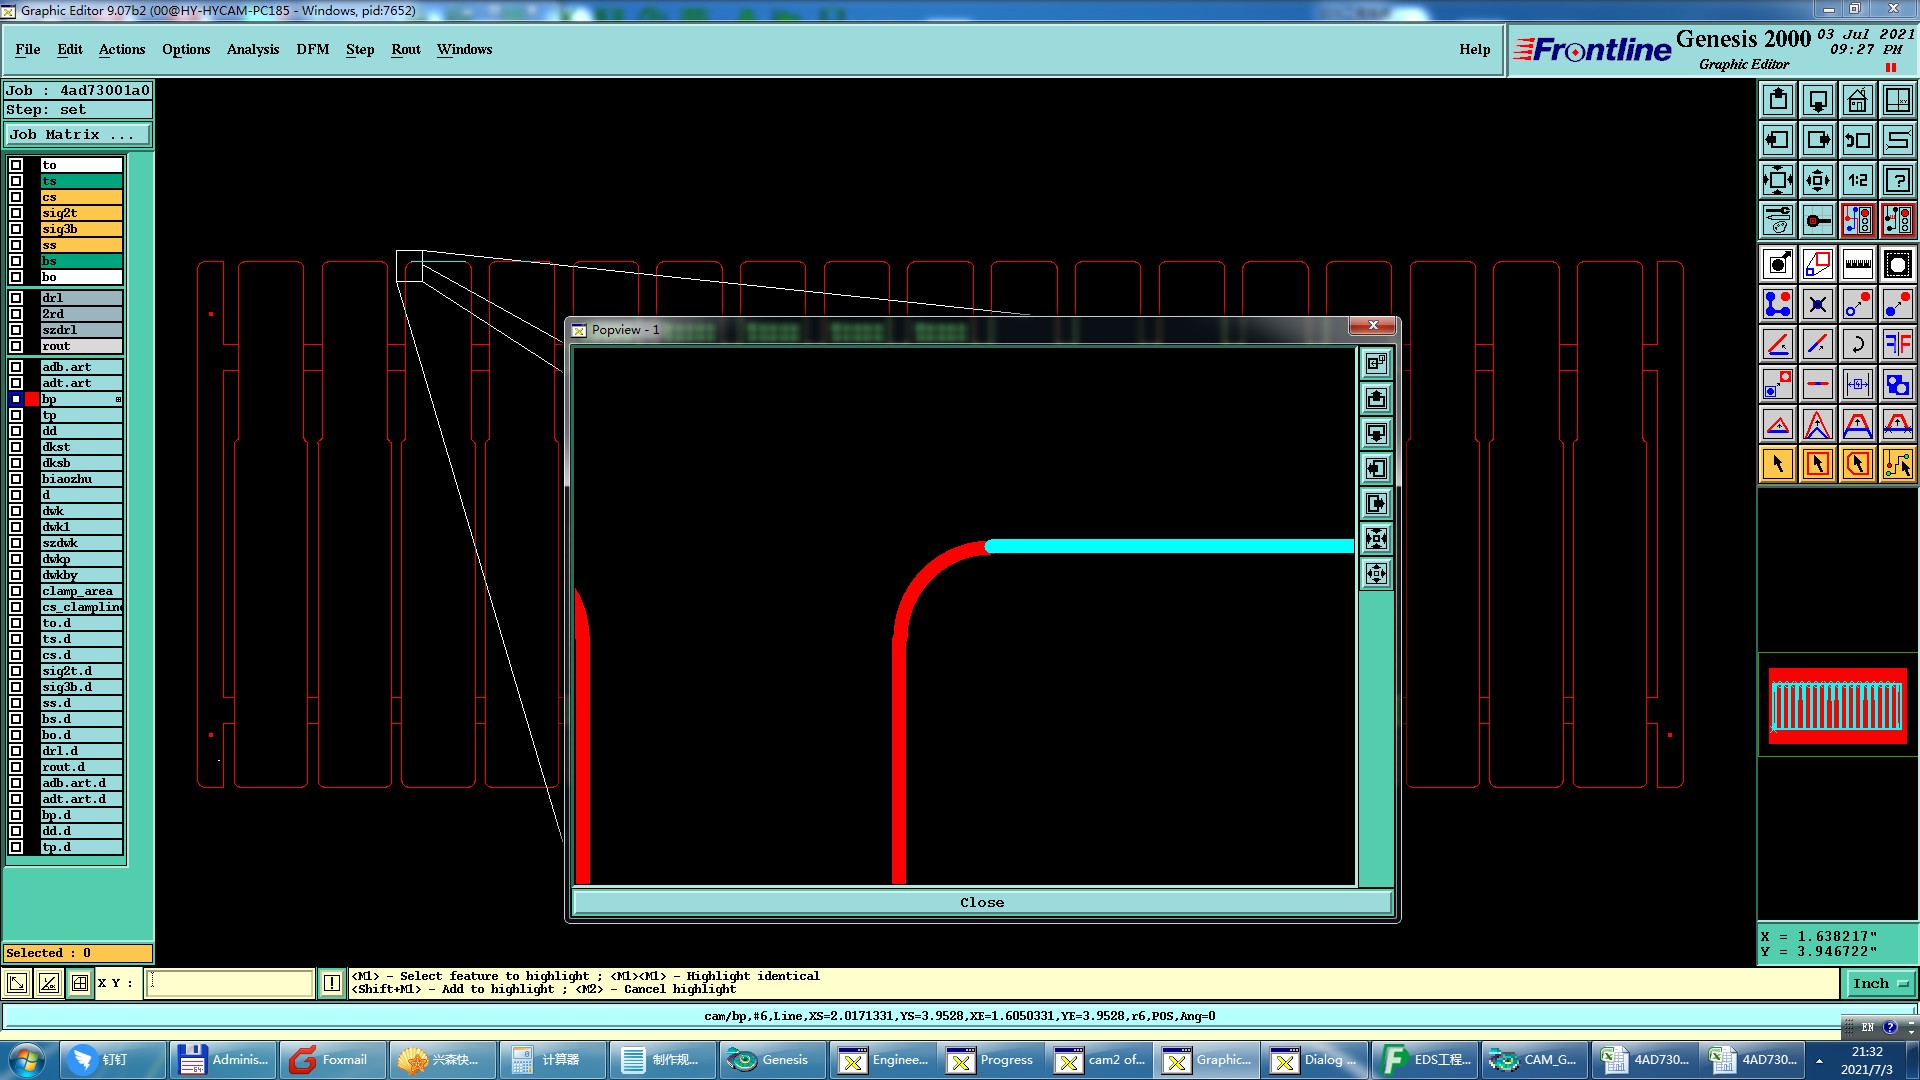This screenshot has height=1080, width=1920.
Task: Open the Windows menu
Action: [x=464, y=49]
